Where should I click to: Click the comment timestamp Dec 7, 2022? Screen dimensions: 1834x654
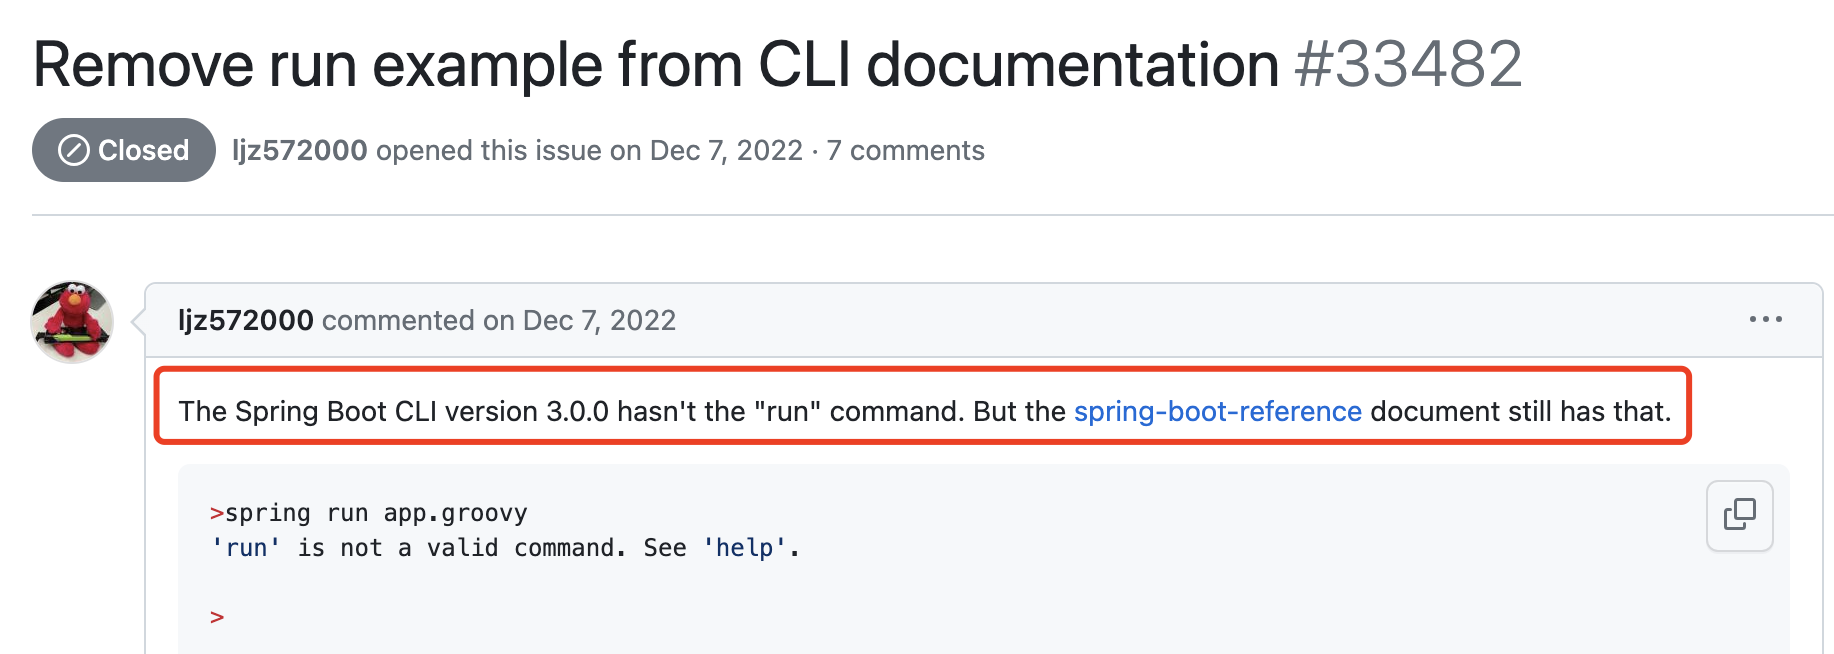(599, 320)
